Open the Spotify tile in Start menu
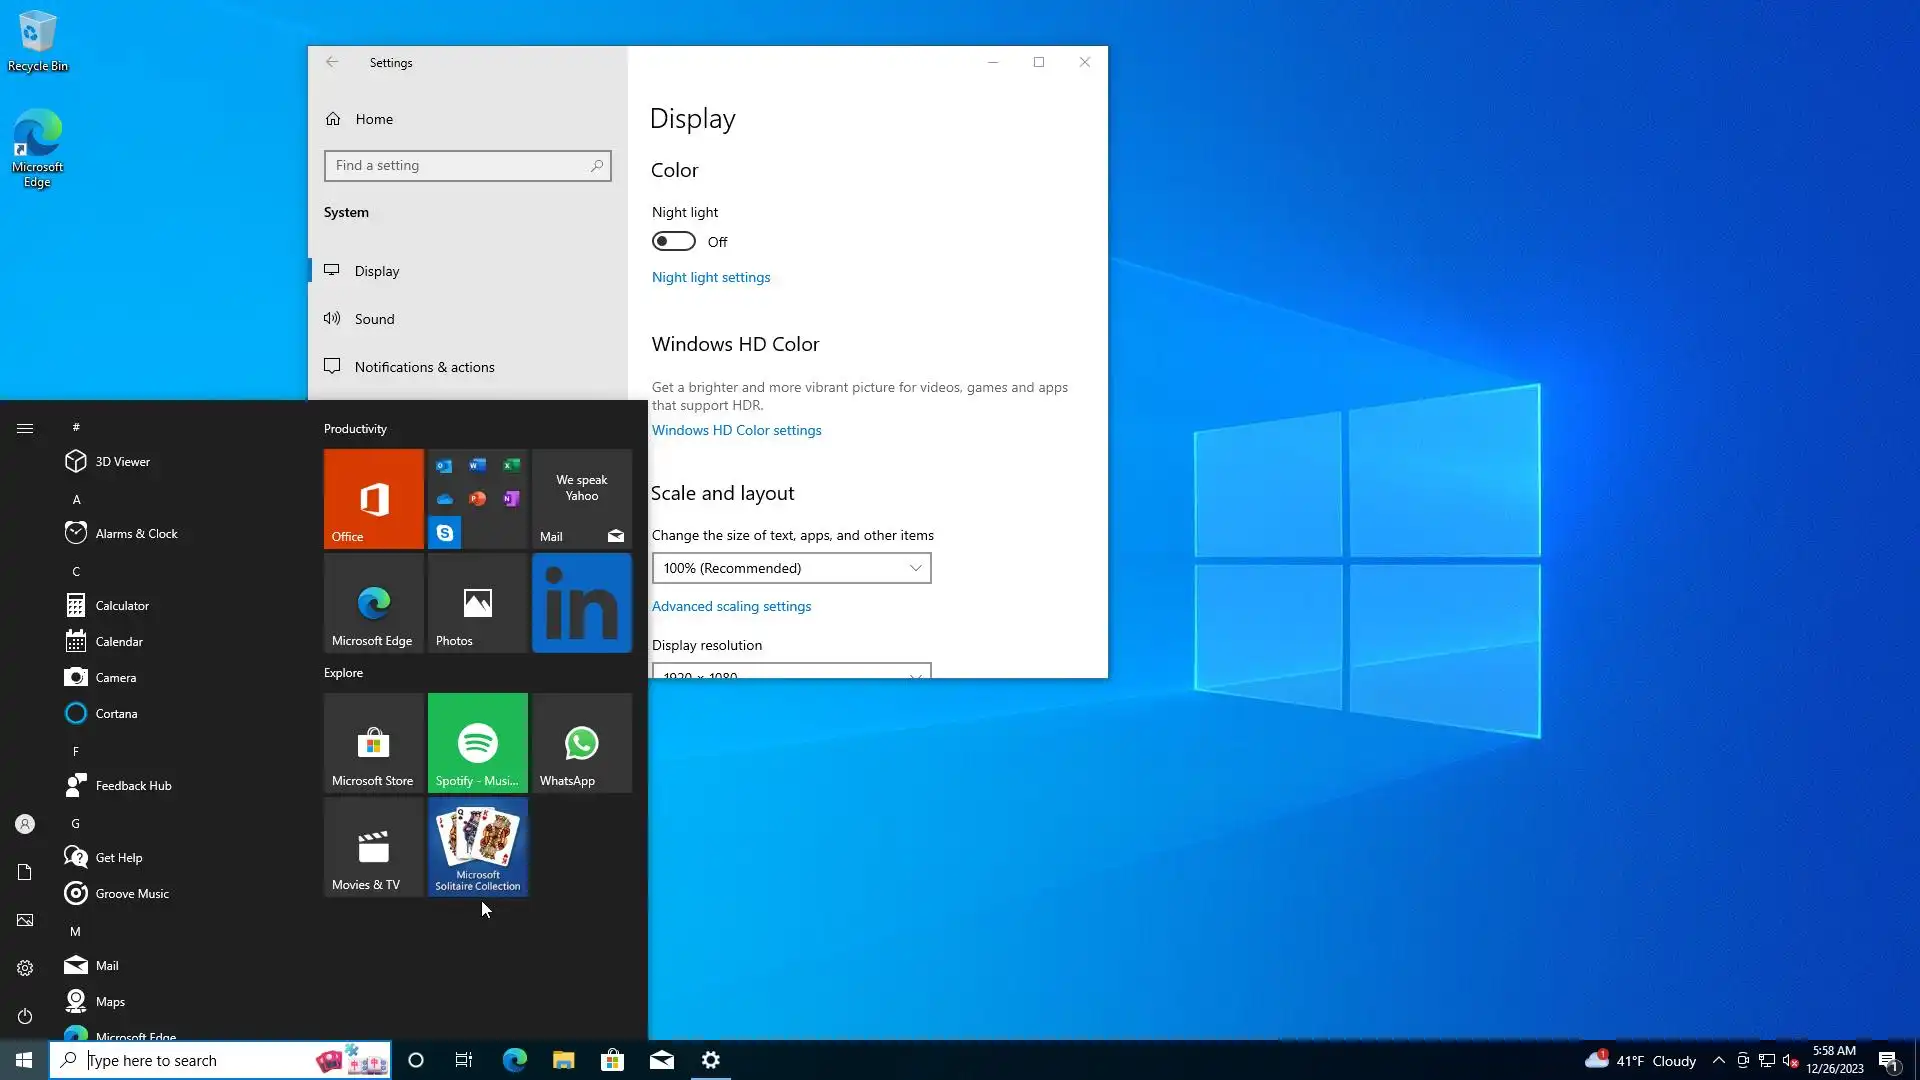 [477, 742]
